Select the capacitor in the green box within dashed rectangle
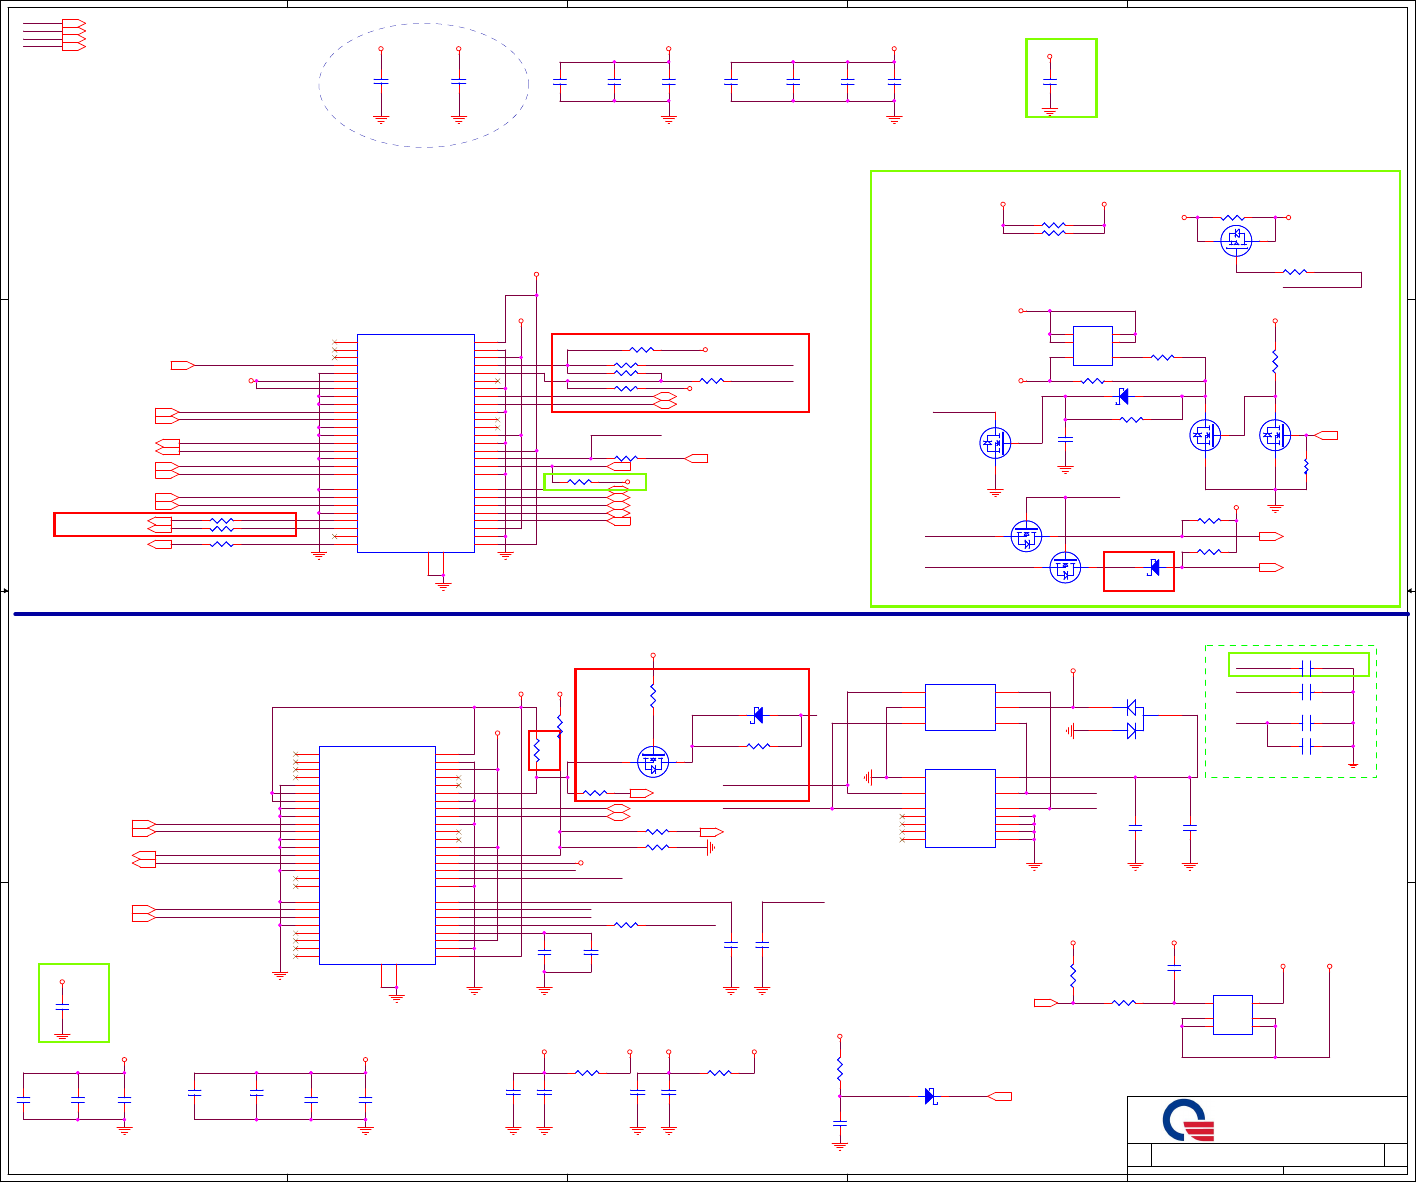 pyautogui.click(x=1306, y=667)
